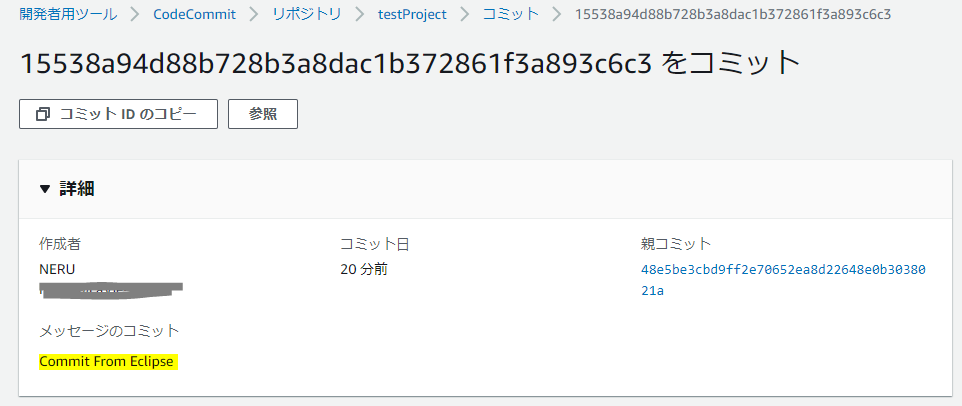This screenshot has width=962, height=406.
Task: Go to コミット breadcrumb link
Action: [510, 15]
